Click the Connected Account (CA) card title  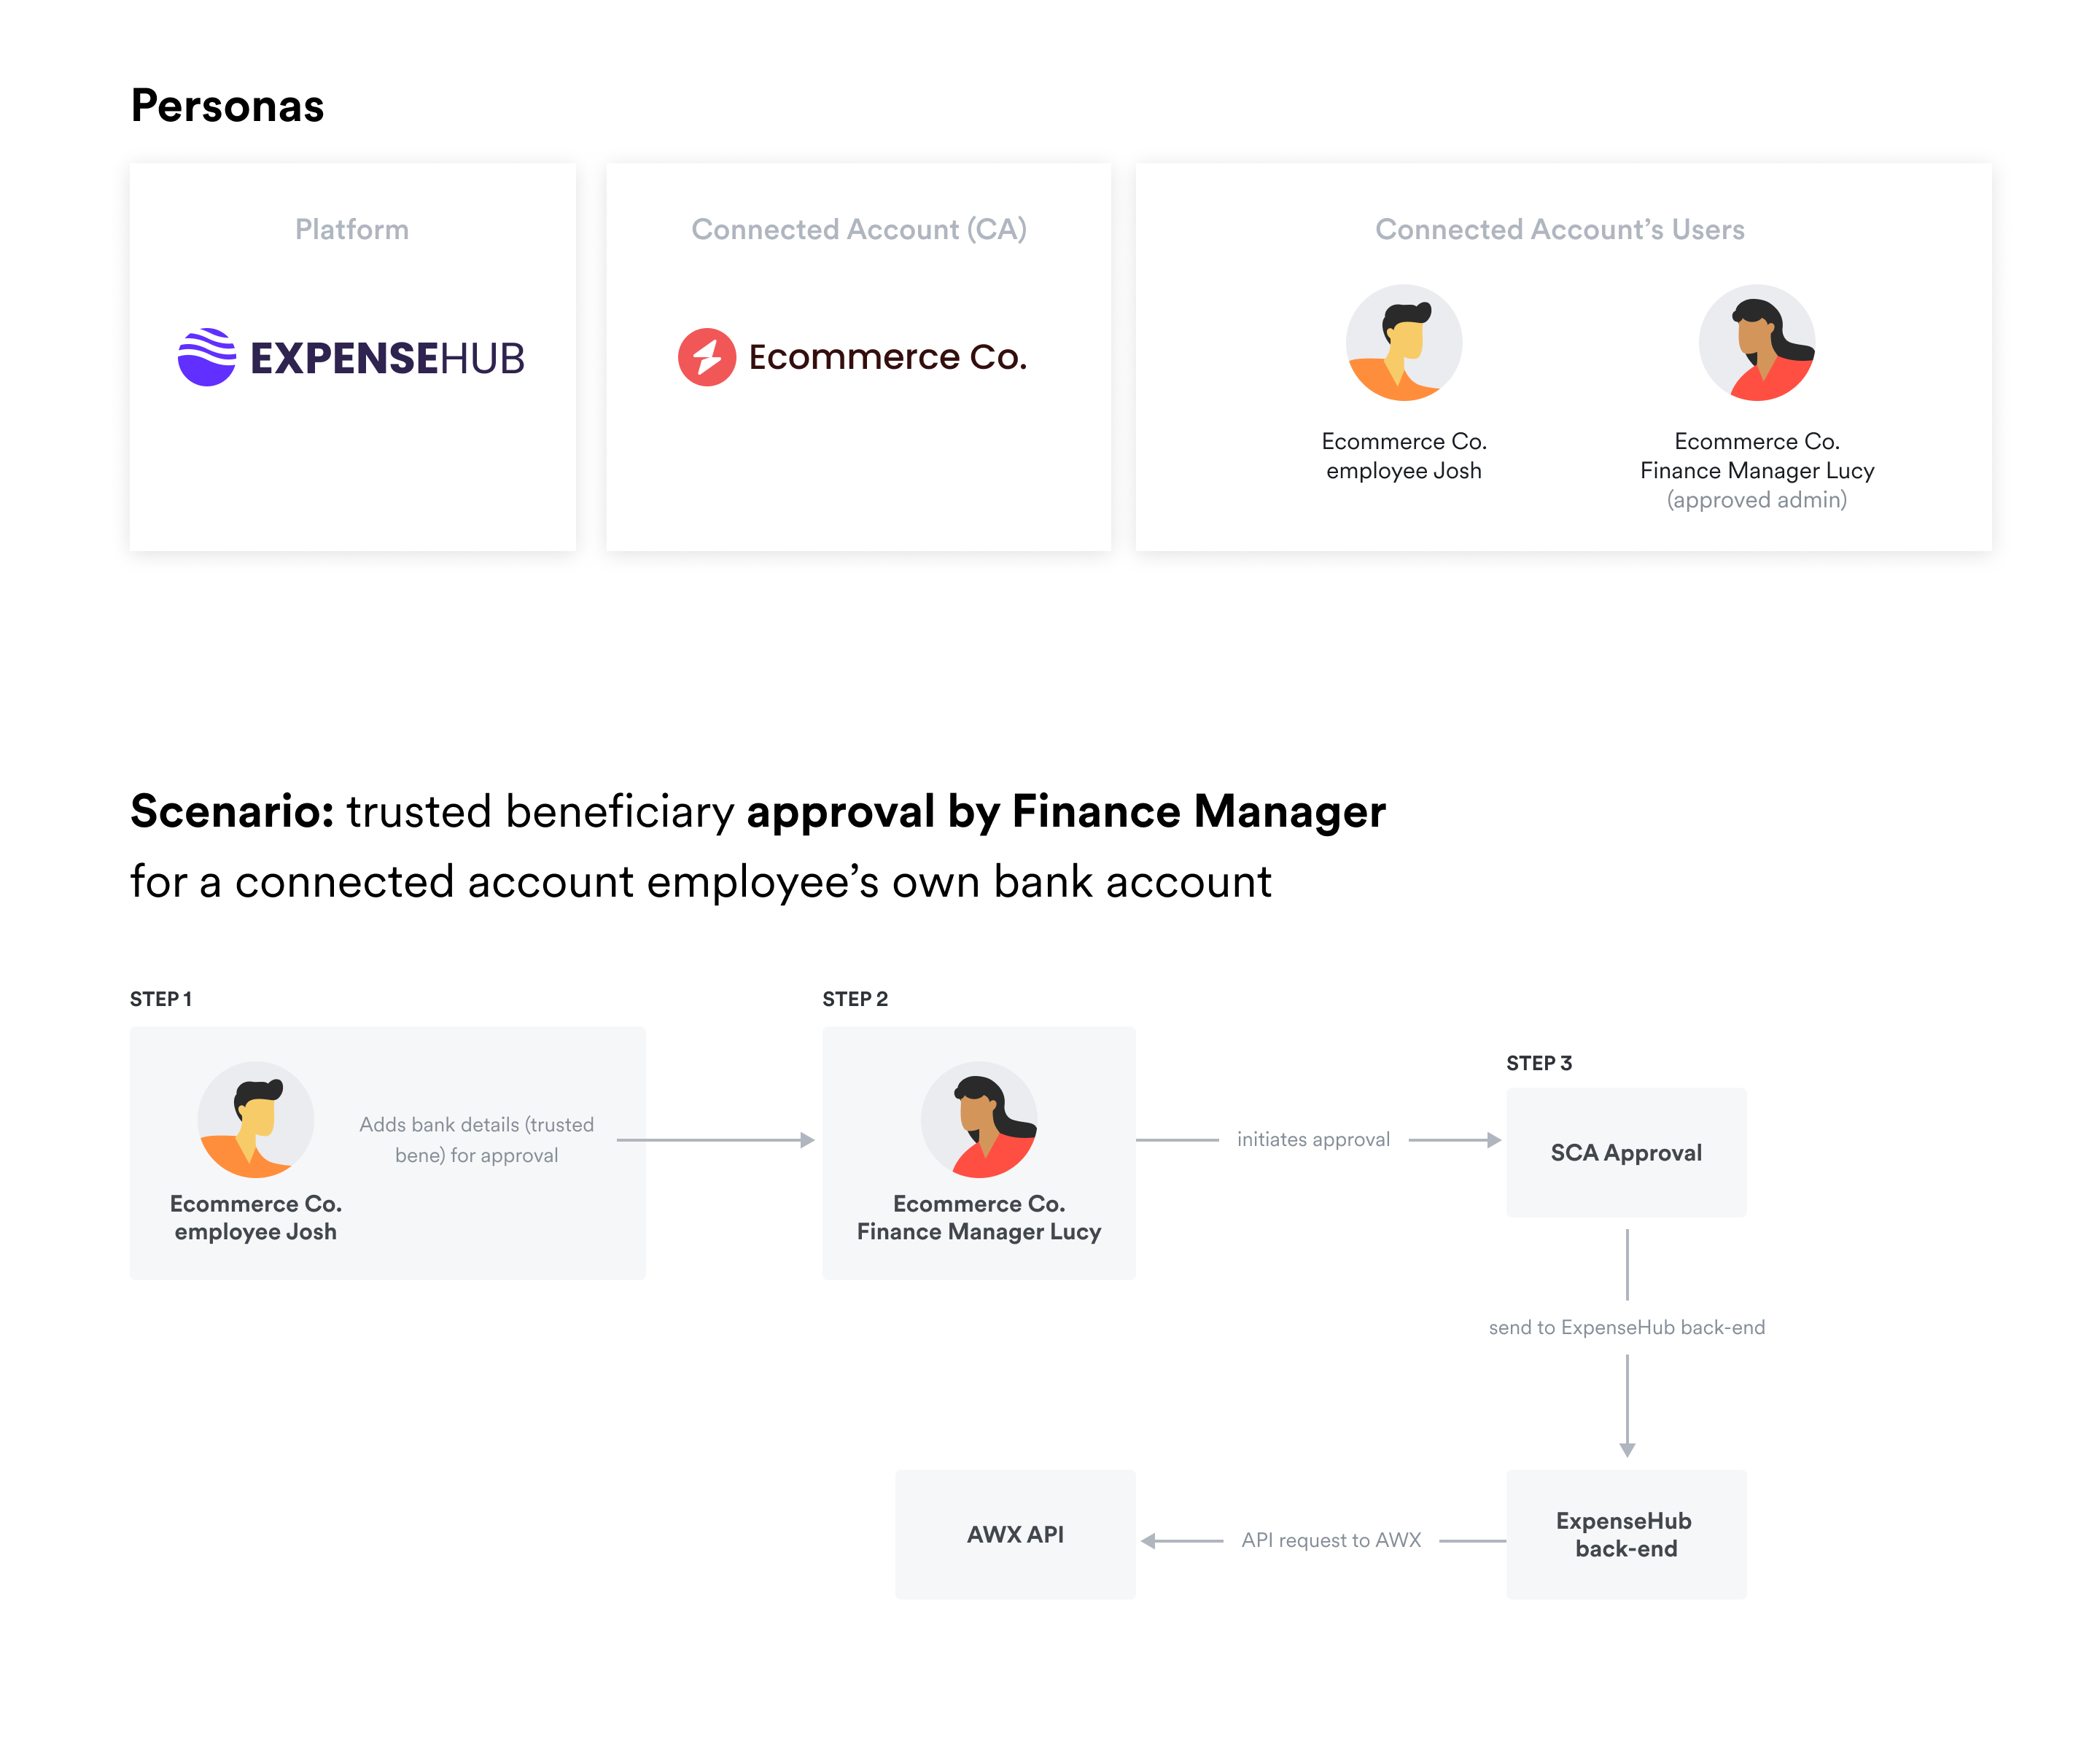click(859, 229)
